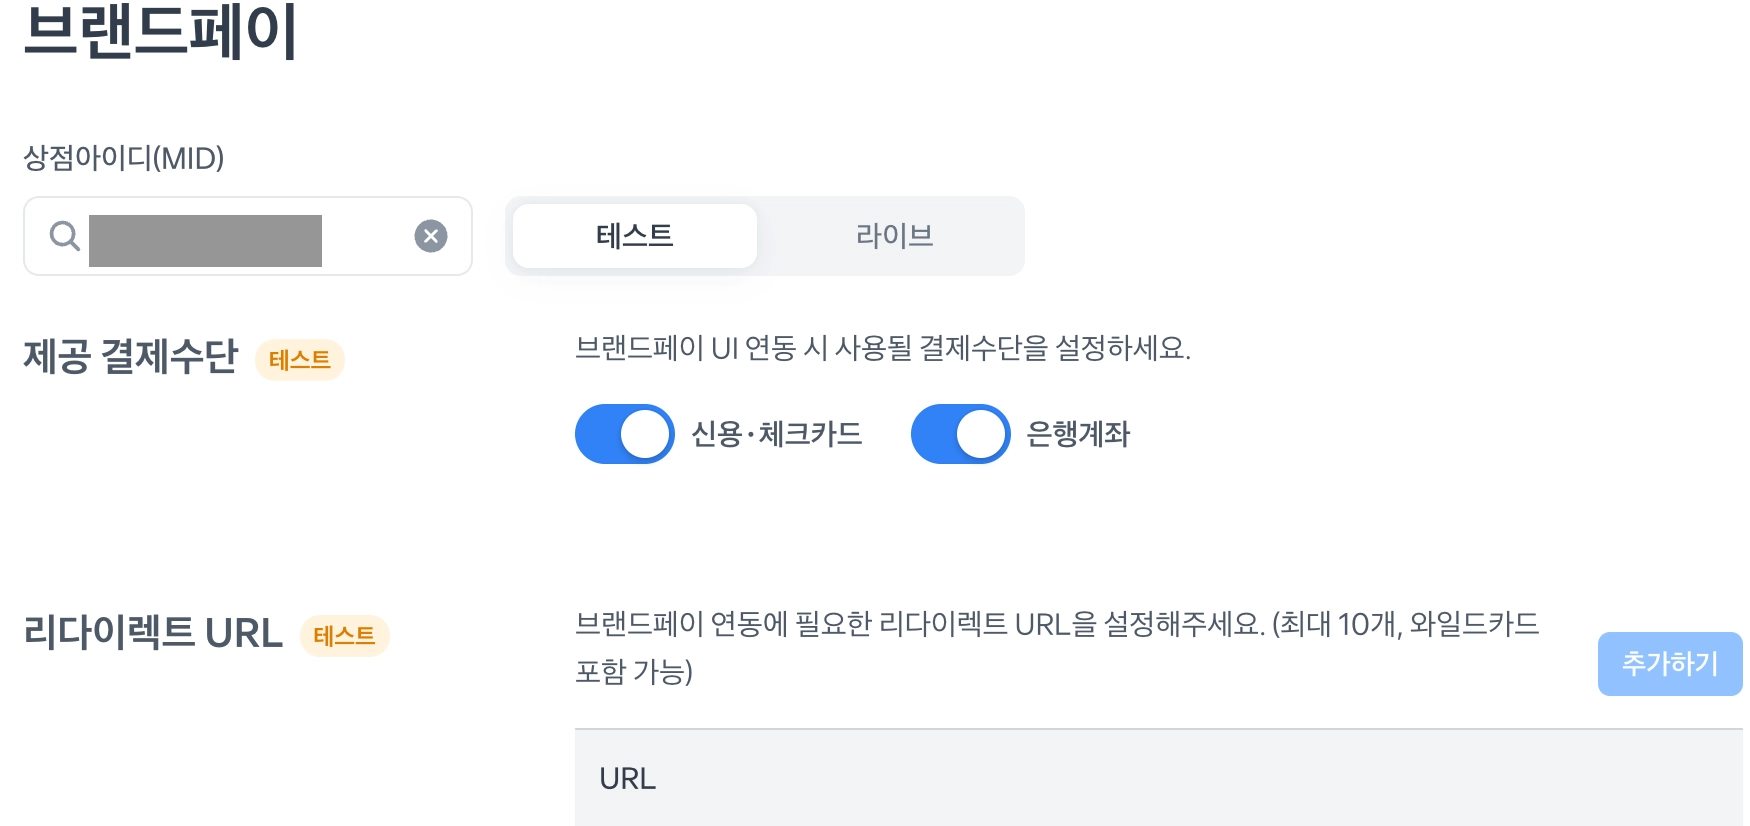The height and width of the screenshot is (826, 1750).
Task: Select the 제공 결제수단 section heading
Action: click(x=131, y=357)
